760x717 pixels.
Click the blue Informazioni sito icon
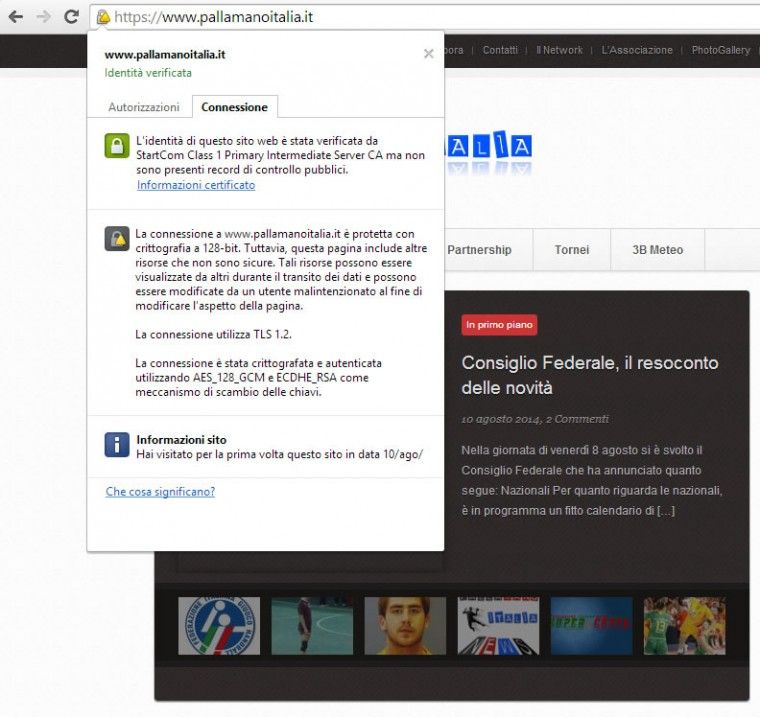pyautogui.click(x=117, y=445)
